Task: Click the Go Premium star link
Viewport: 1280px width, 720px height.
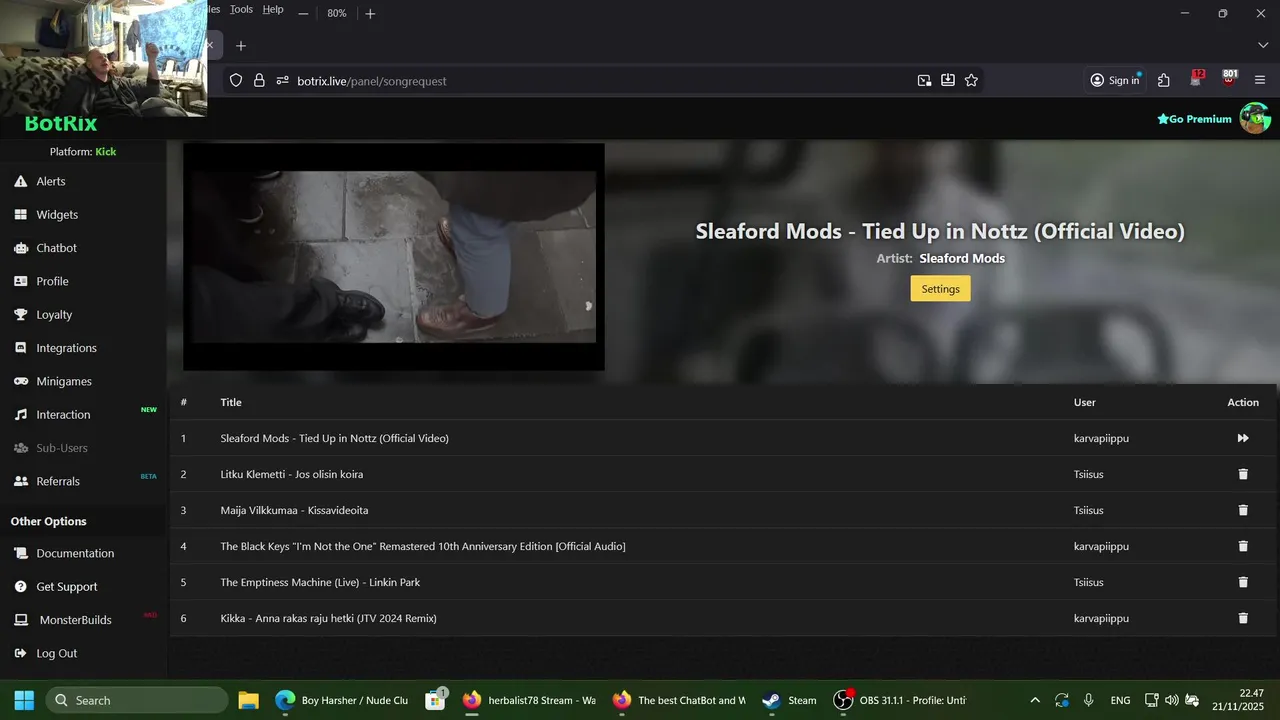Action: pyautogui.click(x=1194, y=119)
